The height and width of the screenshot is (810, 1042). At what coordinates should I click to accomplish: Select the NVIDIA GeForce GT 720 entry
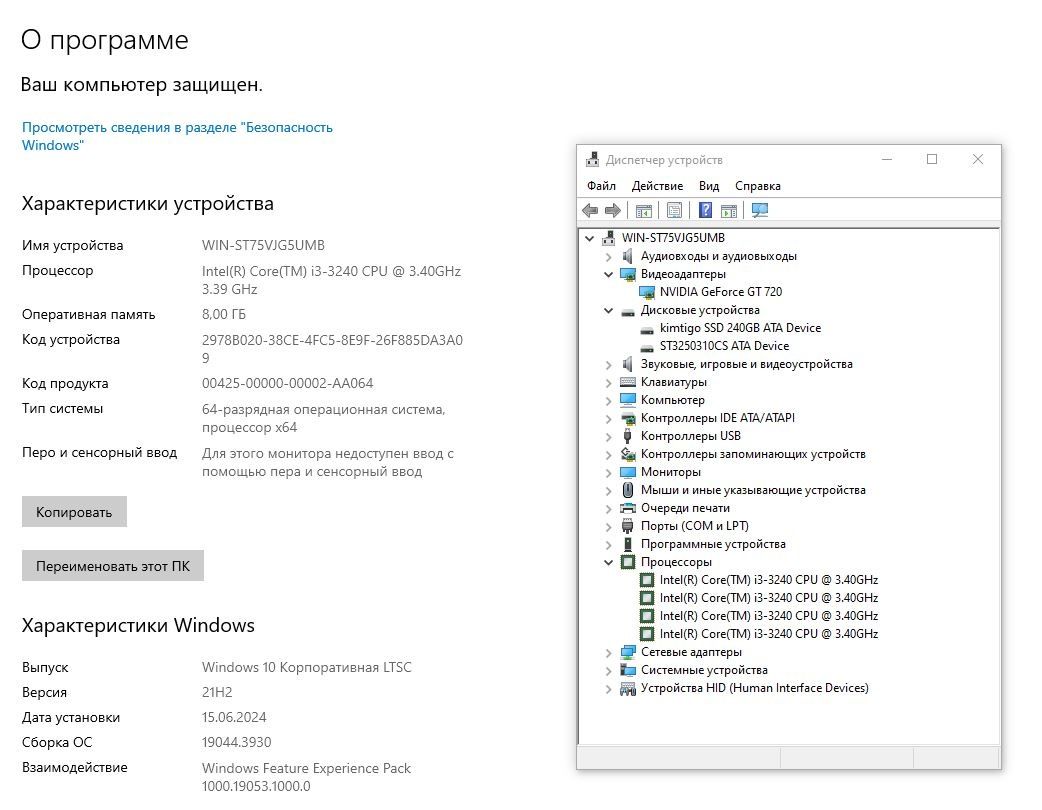[x=720, y=292]
